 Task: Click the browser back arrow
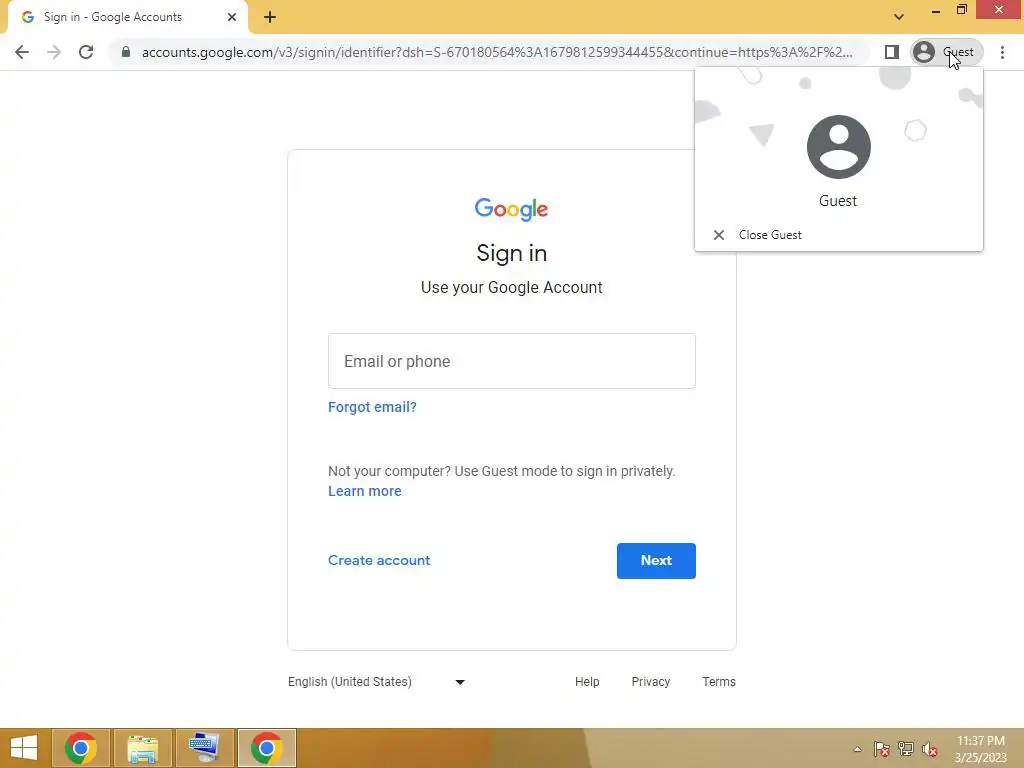pyautogui.click(x=22, y=52)
